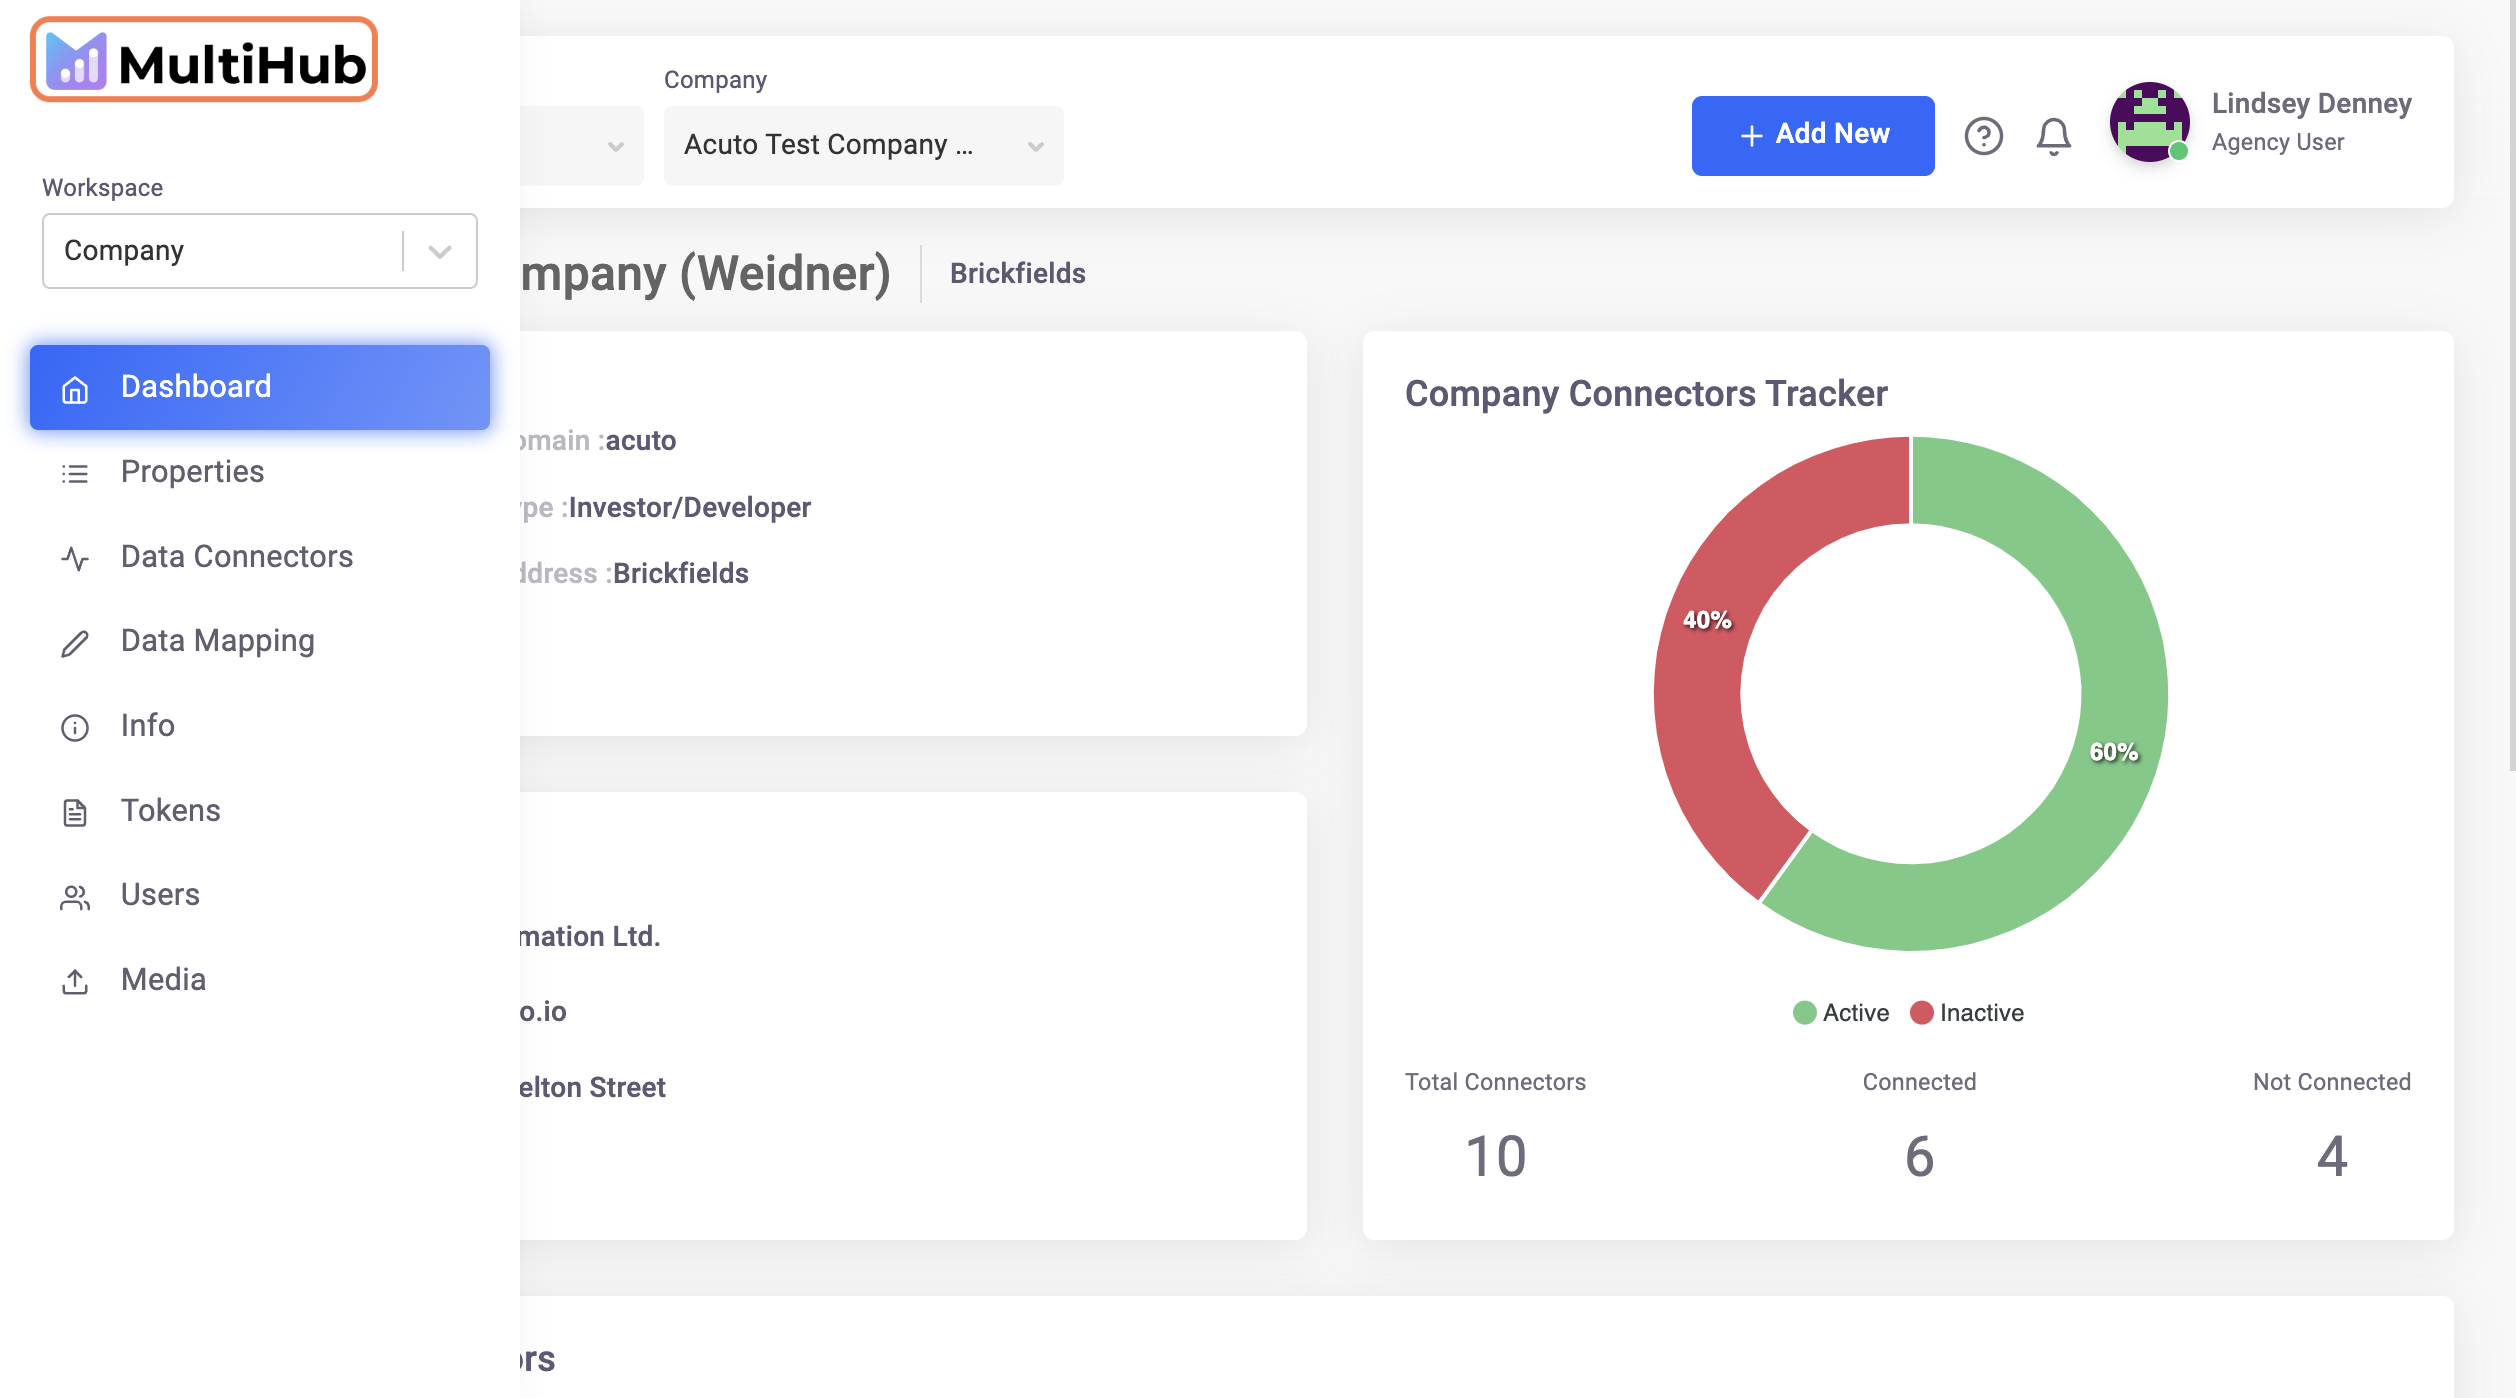Click the green 60% donut segment
Viewport: 2516px width, 1398px height.
pyautogui.click(x=2113, y=752)
